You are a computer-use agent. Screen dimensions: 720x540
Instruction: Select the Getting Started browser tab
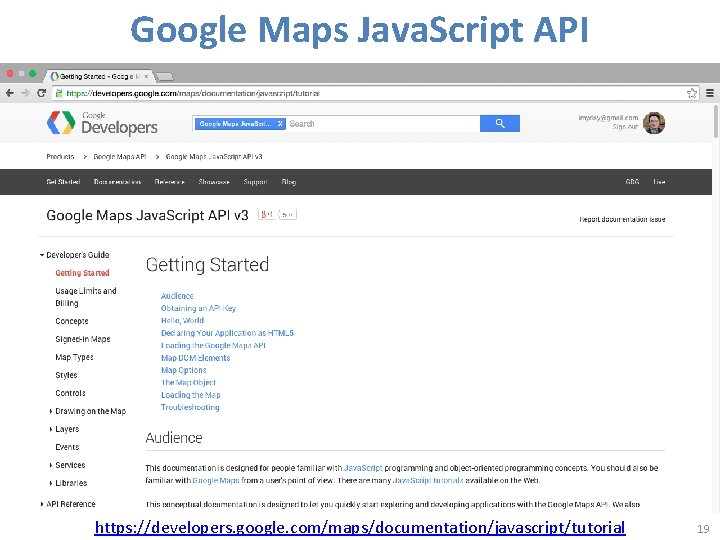(99, 76)
